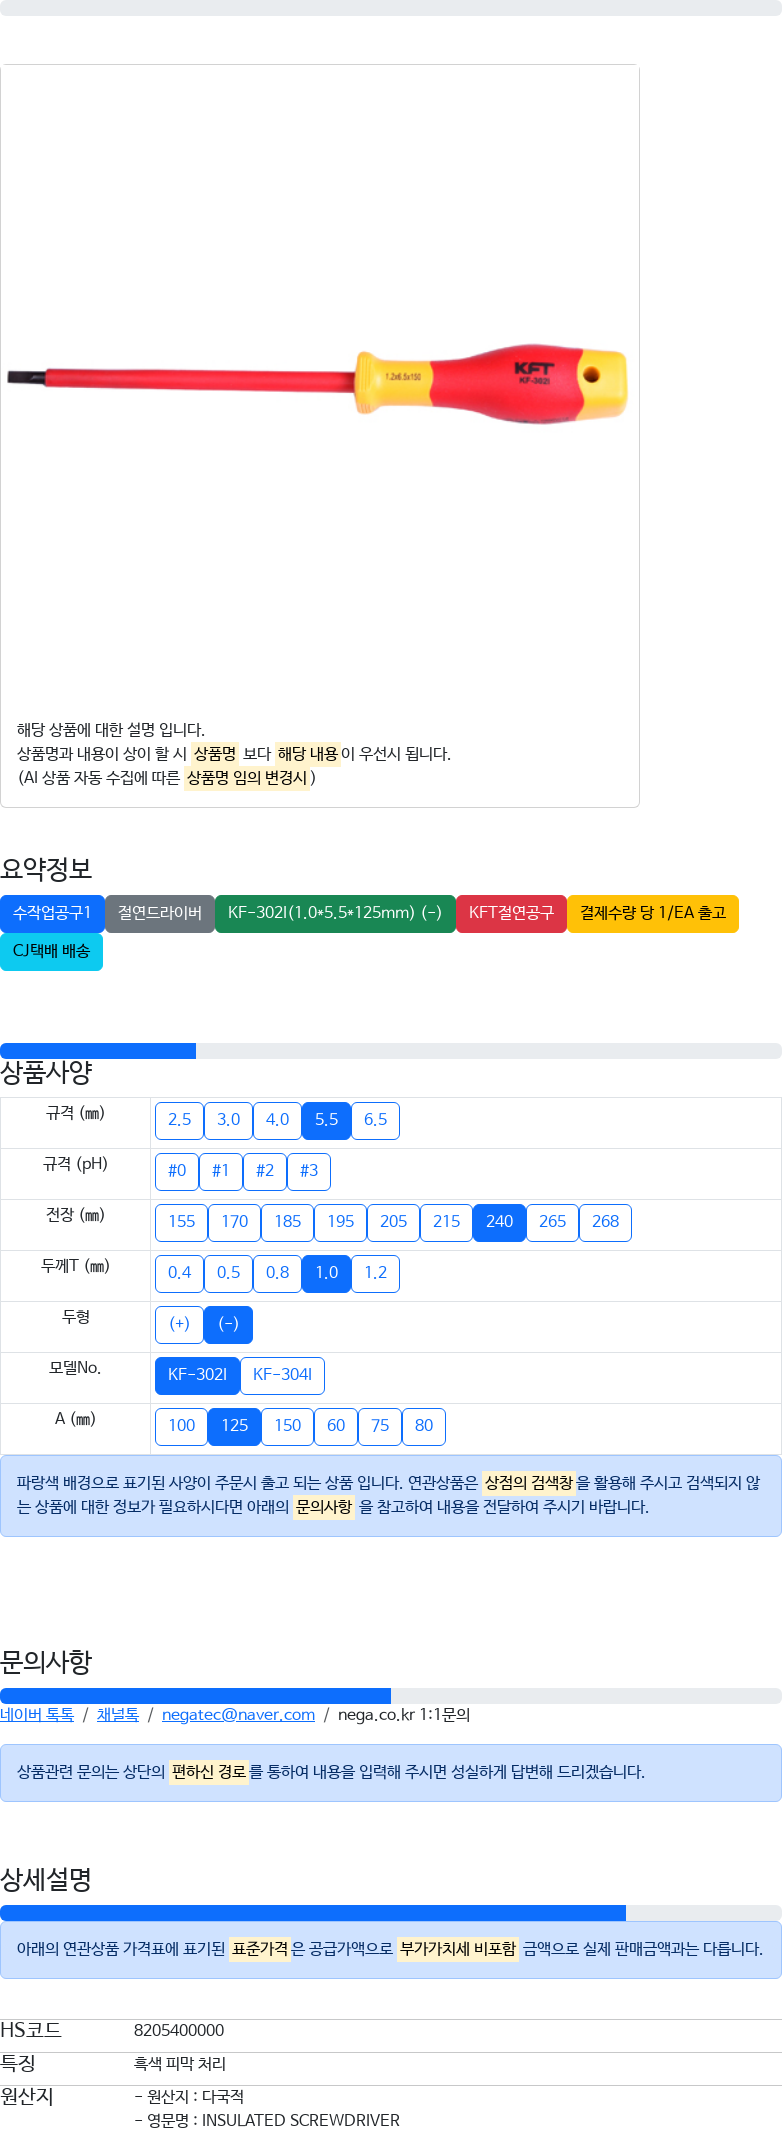This screenshot has height=2134, width=782.
Task: Switch to model KF-304I
Action: (282, 1375)
